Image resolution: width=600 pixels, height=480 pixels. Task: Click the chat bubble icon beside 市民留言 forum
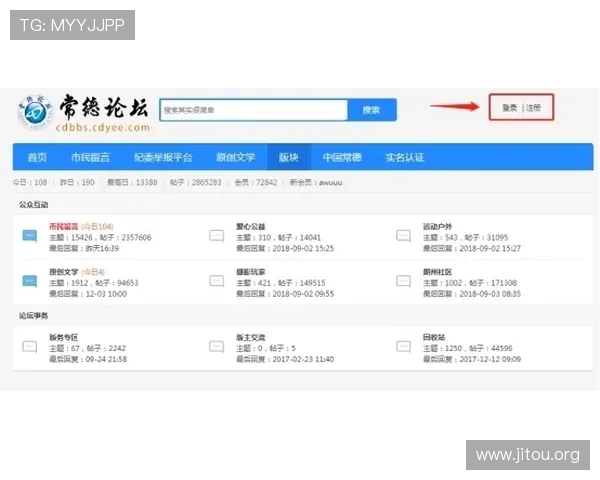coord(30,236)
